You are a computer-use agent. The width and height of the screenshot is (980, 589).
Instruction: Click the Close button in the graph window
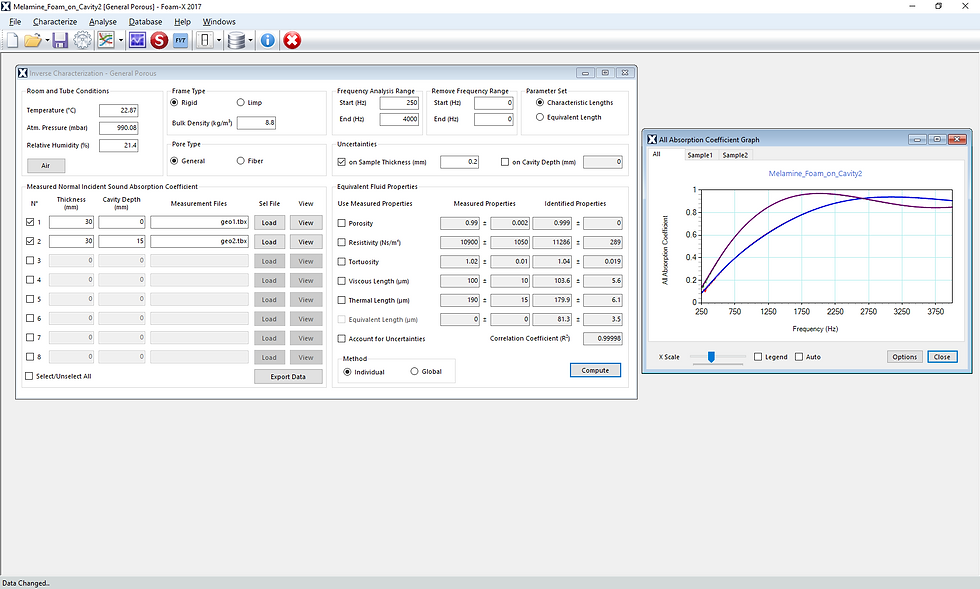(x=942, y=356)
